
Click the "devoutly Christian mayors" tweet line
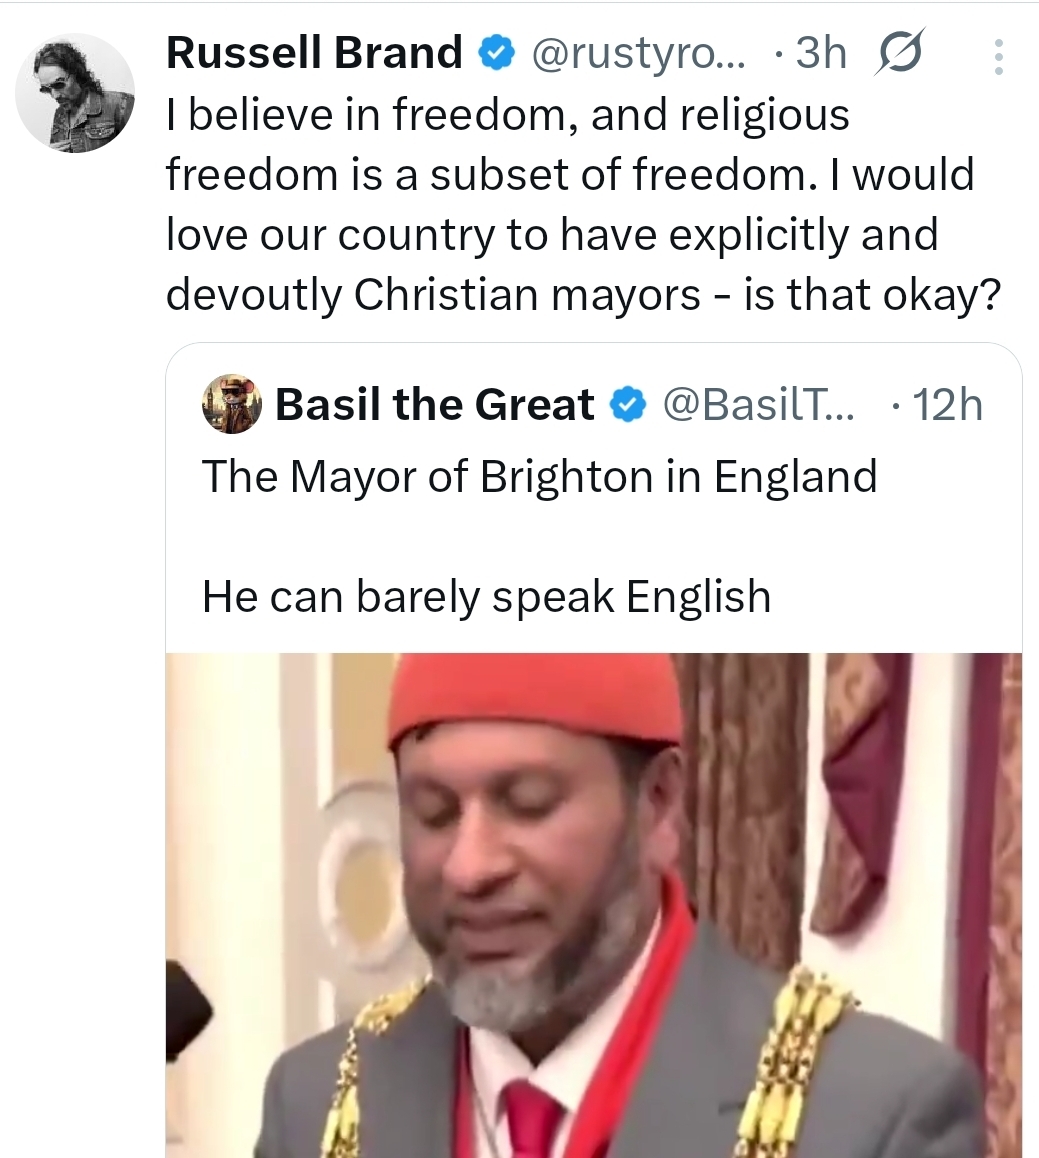point(582,294)
